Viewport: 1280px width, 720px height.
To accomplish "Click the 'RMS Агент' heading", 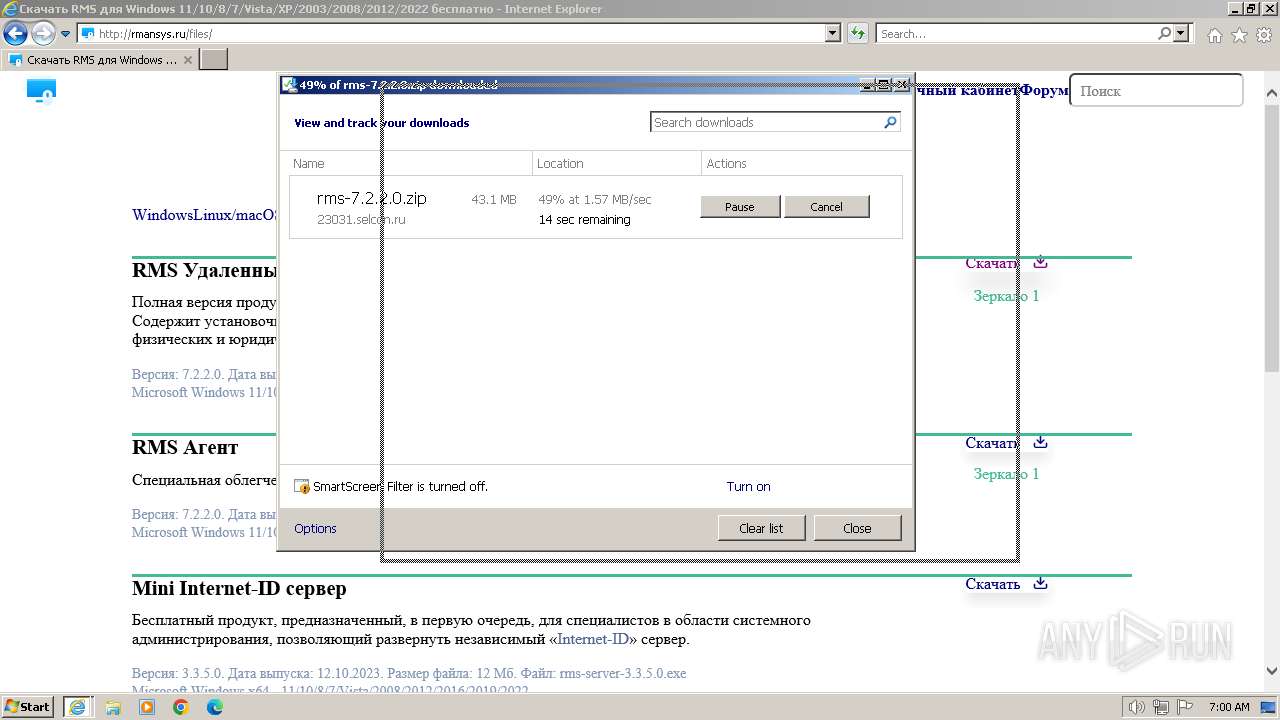I will click(x=185, y=447).
